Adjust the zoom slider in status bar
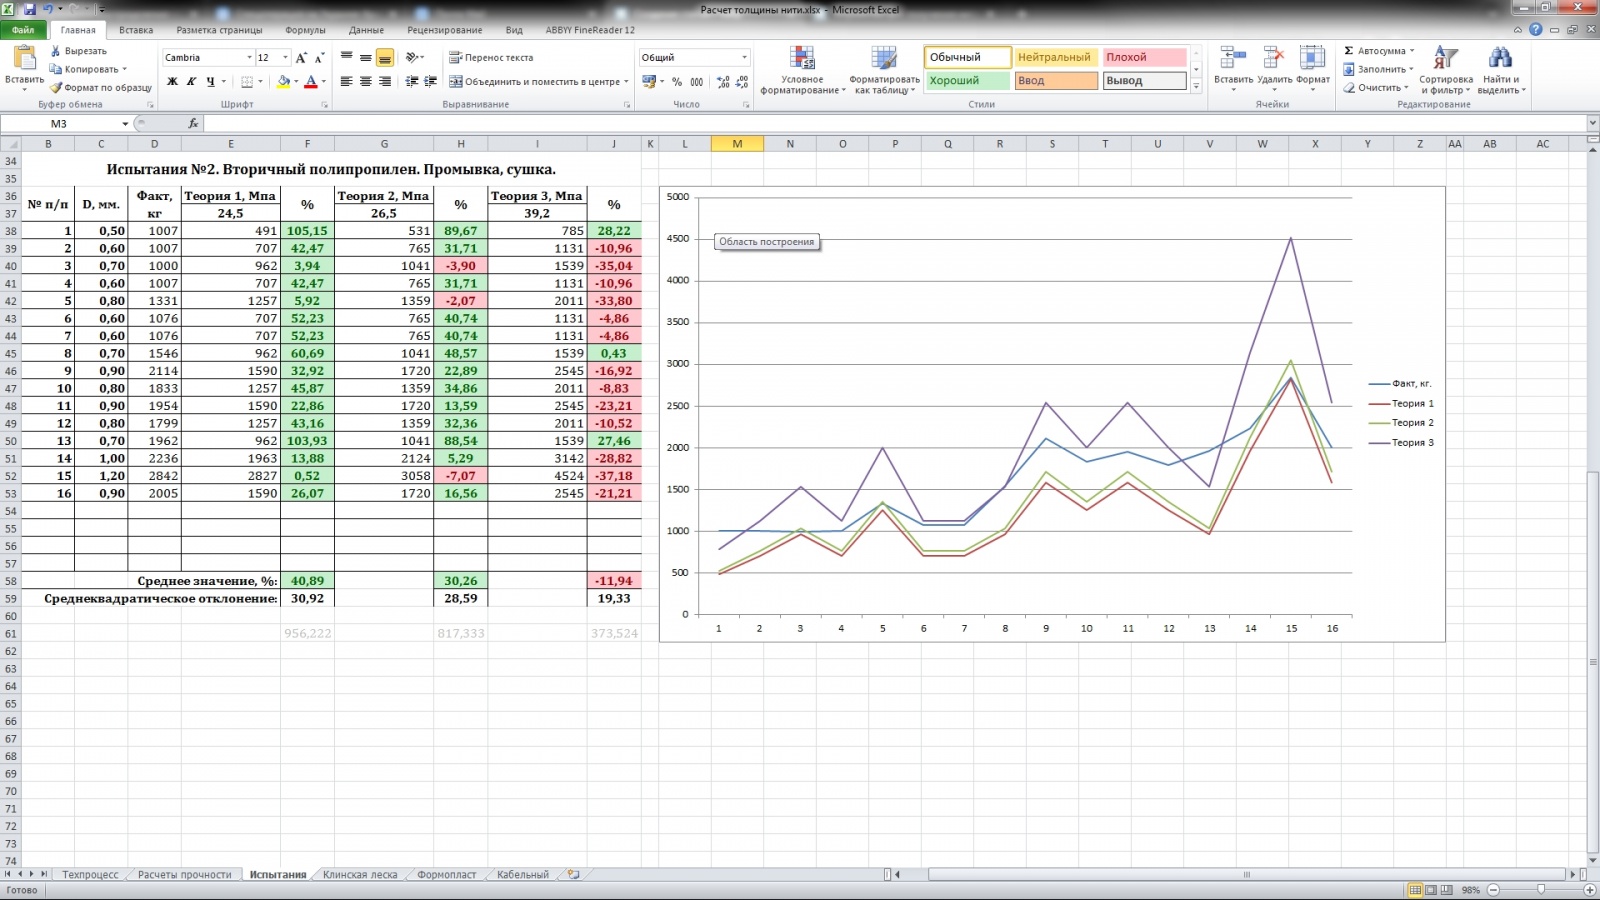The image size is (1600, 900). 1541,890
